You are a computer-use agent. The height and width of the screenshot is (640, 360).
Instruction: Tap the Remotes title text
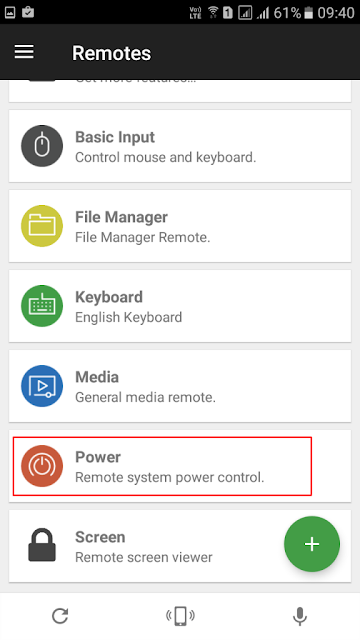pyautogui.click(x=111, y=53)
